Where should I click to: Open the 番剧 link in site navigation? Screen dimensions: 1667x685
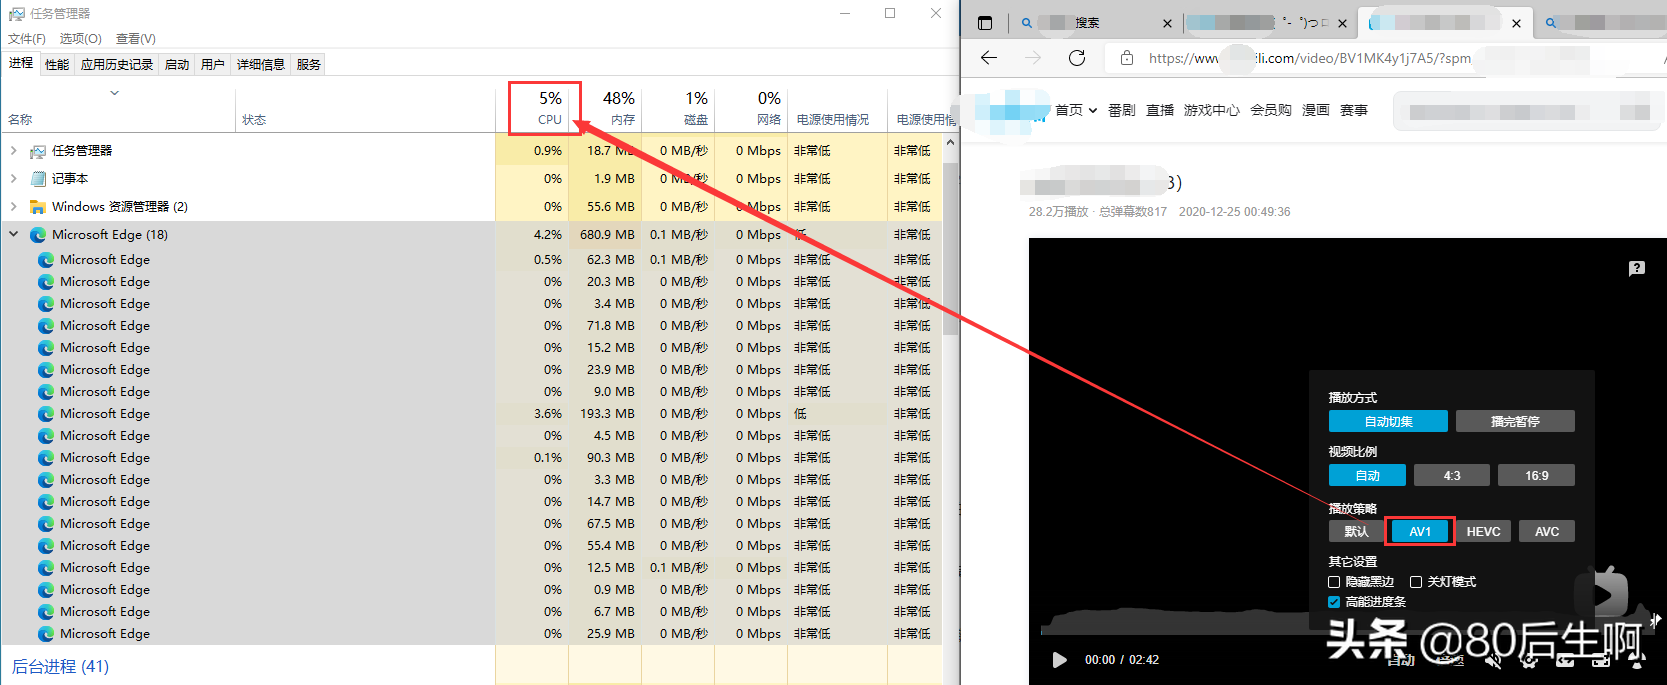coord(1121,110)
